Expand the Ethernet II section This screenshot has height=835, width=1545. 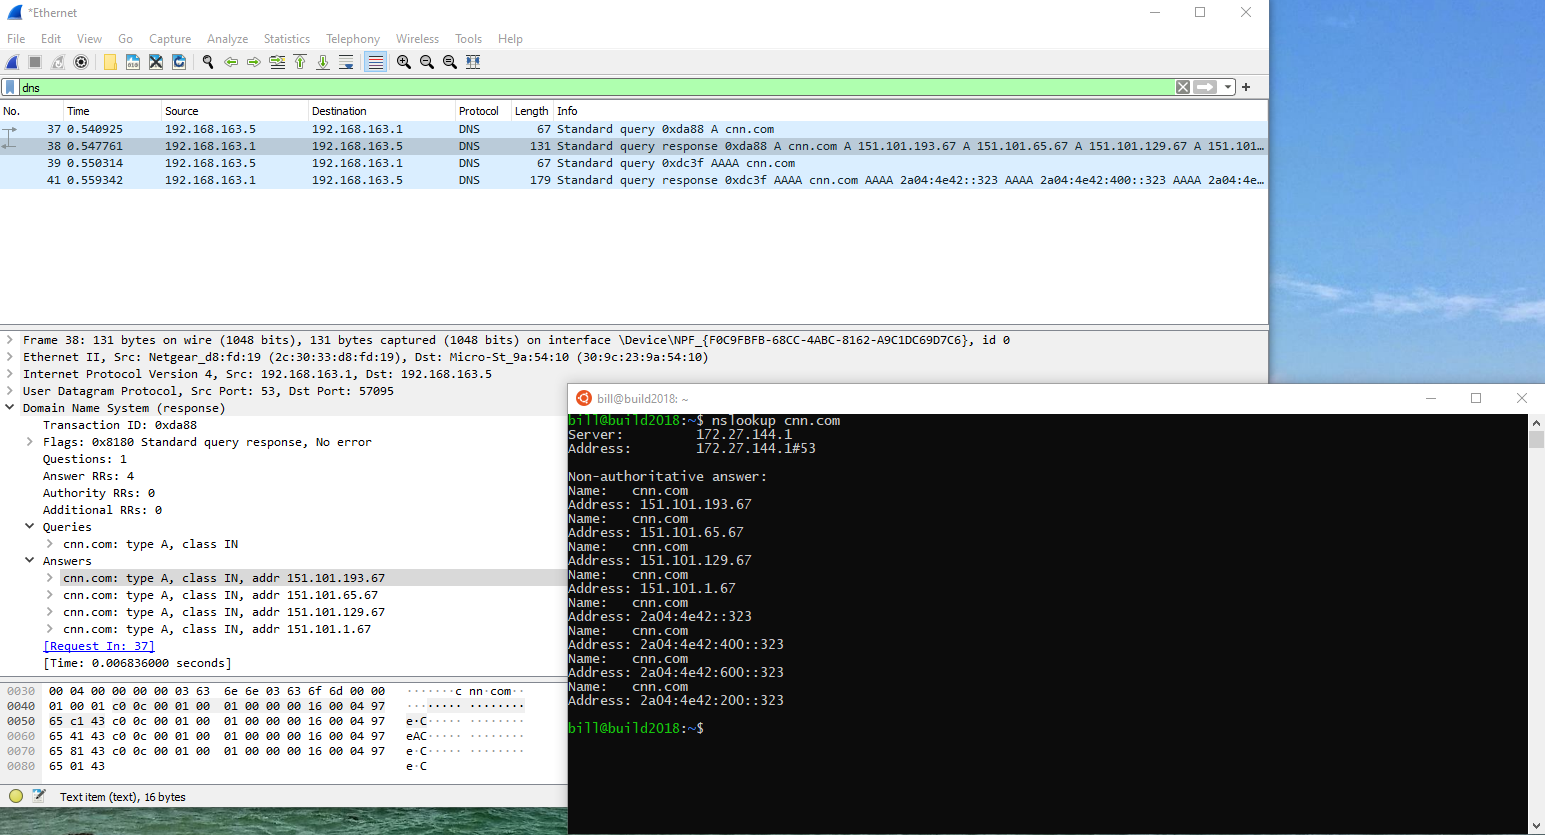[10, 357]
